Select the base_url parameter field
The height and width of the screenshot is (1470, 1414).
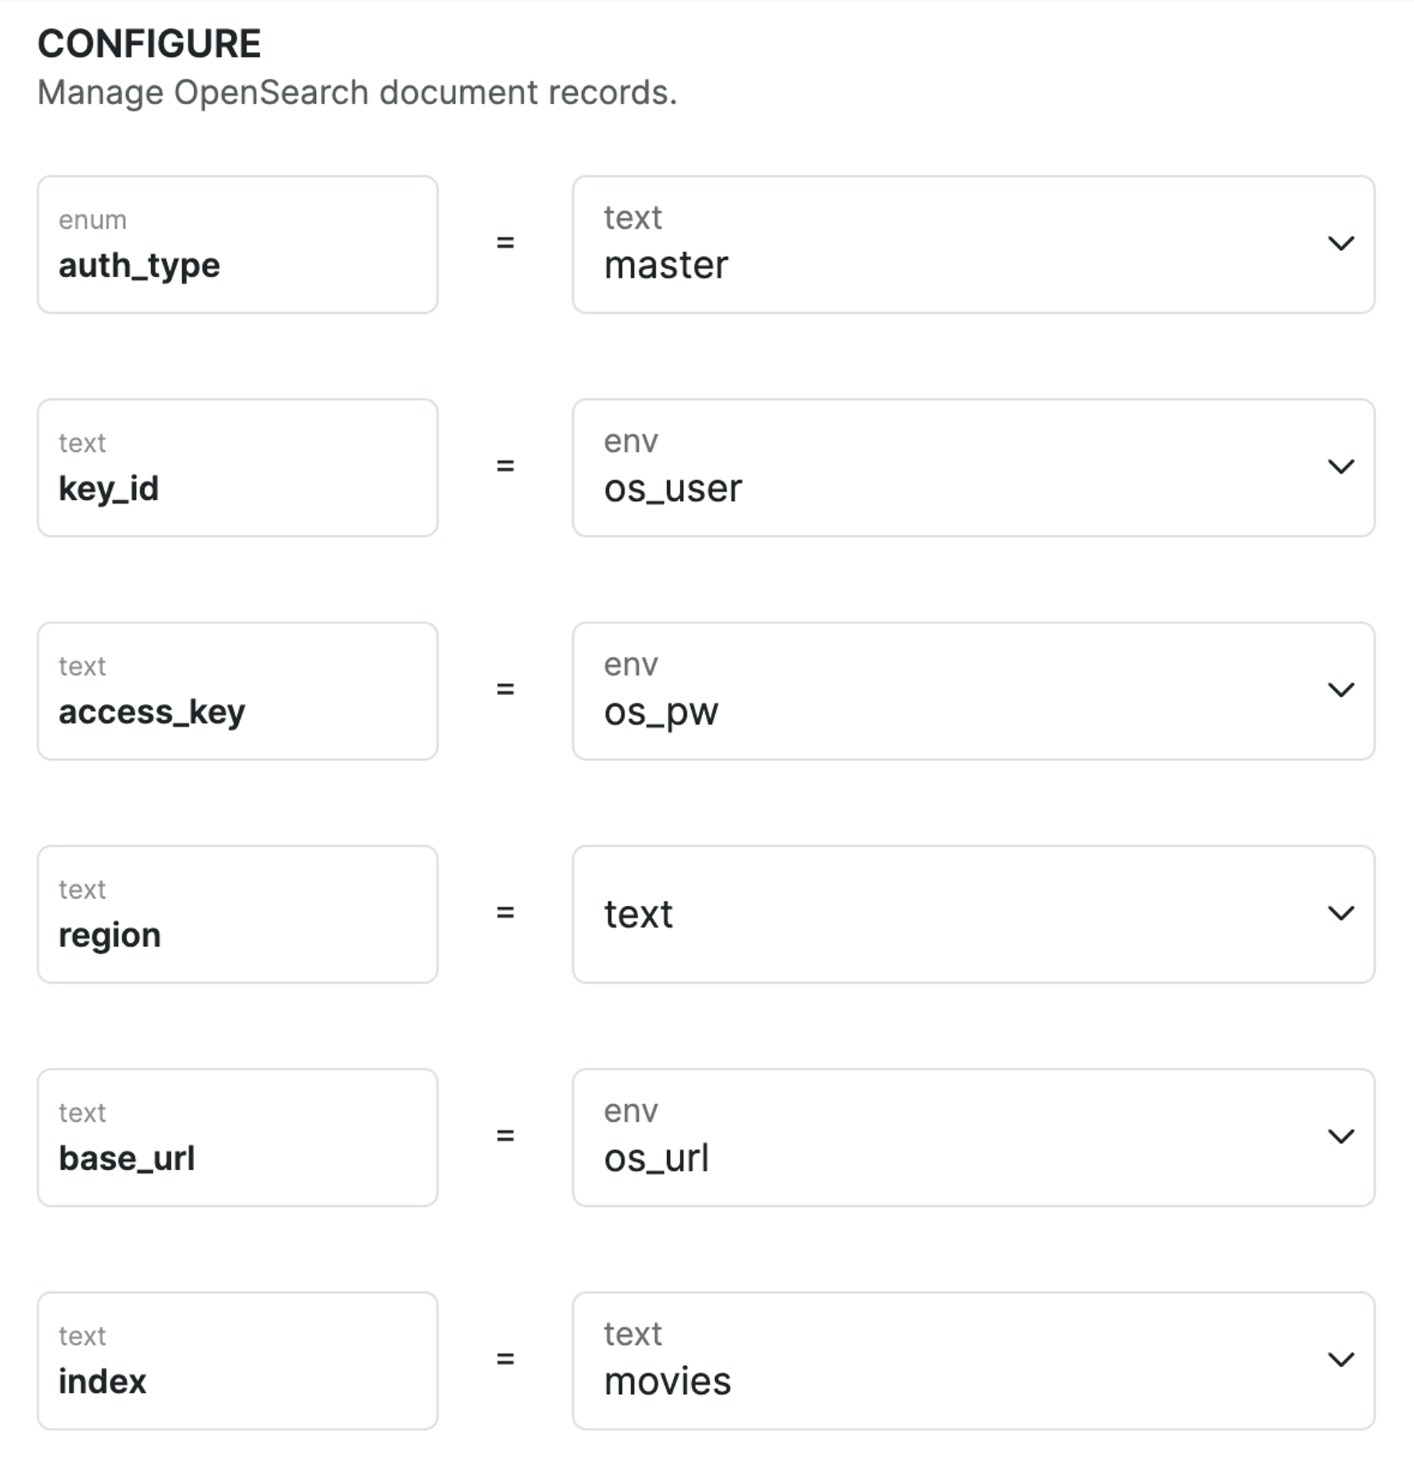tap(237, 1138)
